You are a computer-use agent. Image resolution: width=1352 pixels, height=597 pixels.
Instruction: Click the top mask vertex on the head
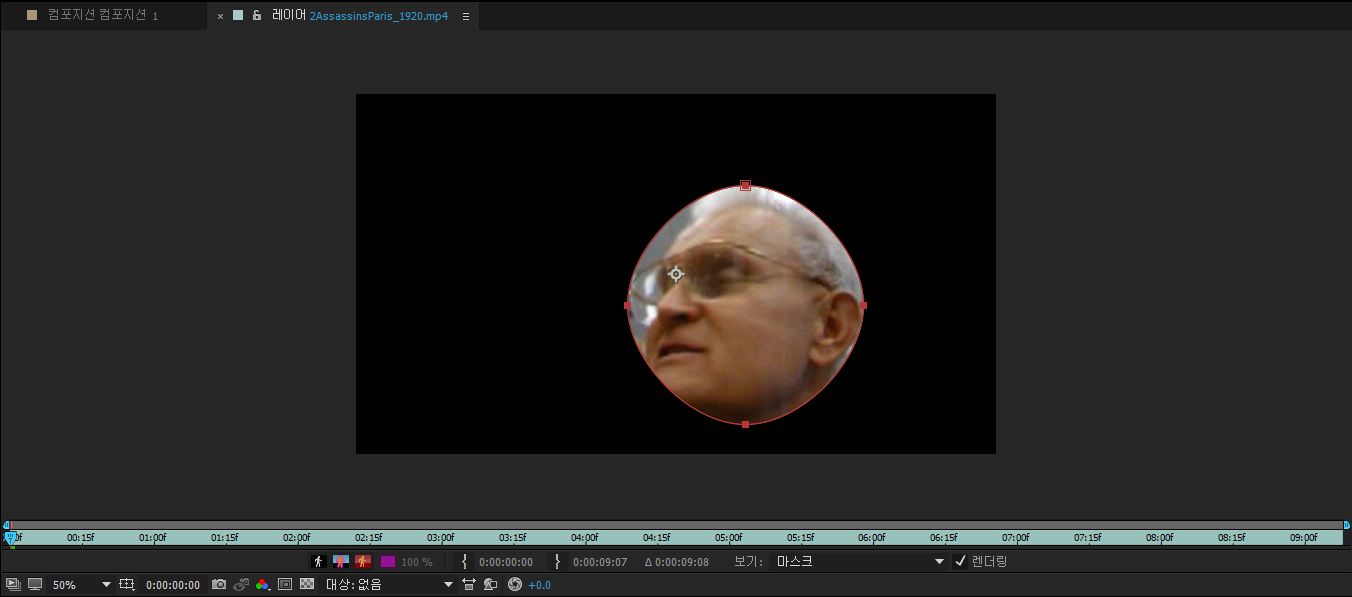745,185
